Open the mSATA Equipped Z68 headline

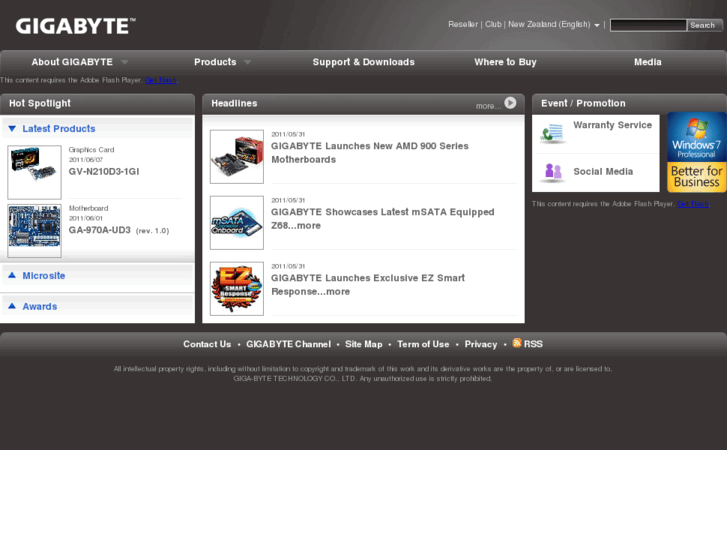tap(383, 218)
